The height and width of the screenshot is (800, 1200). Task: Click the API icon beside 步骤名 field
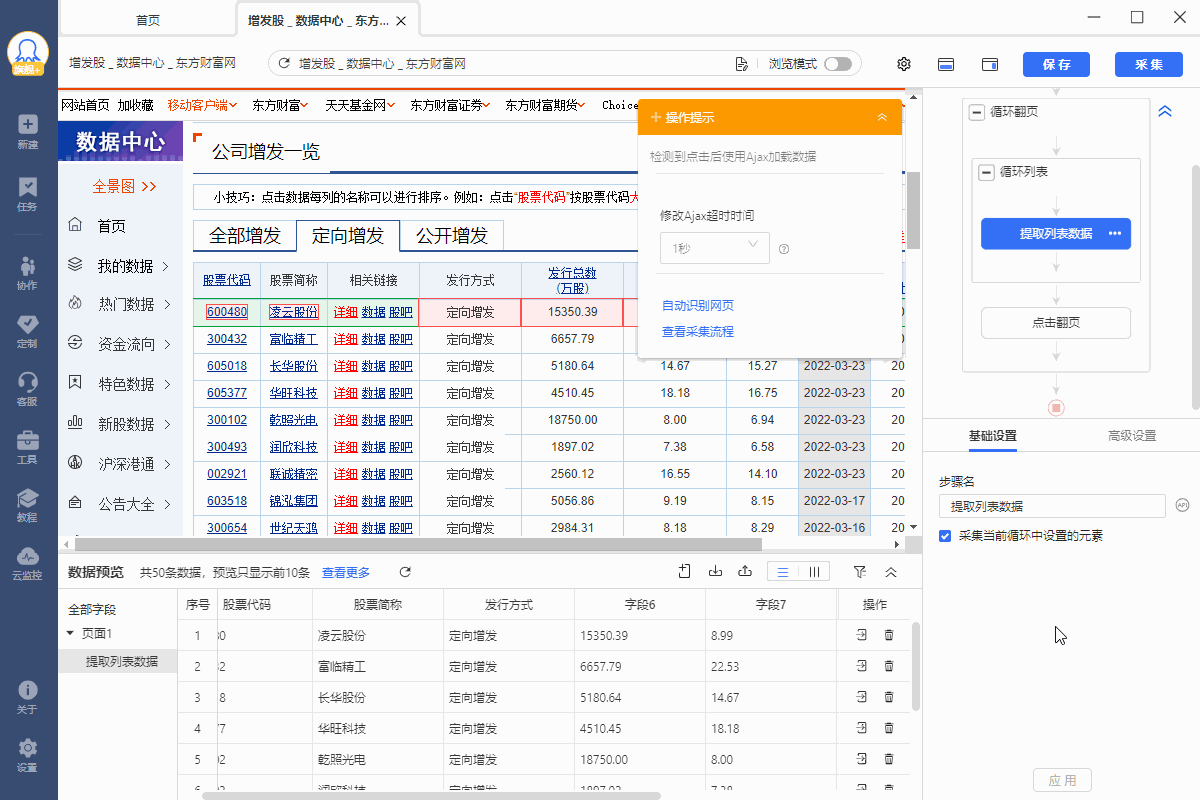tap(1182, 505)
